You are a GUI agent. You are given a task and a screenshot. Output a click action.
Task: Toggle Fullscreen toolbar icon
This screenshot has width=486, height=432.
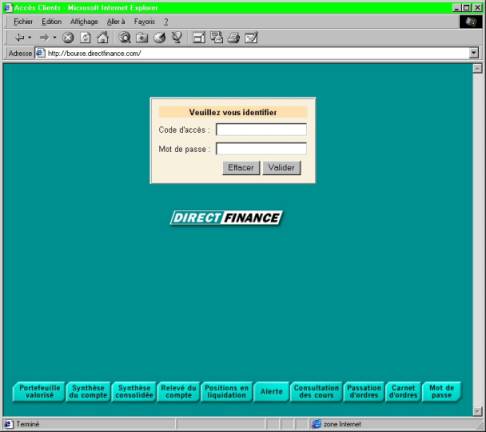pyautogui.click(x=199, y=38)
